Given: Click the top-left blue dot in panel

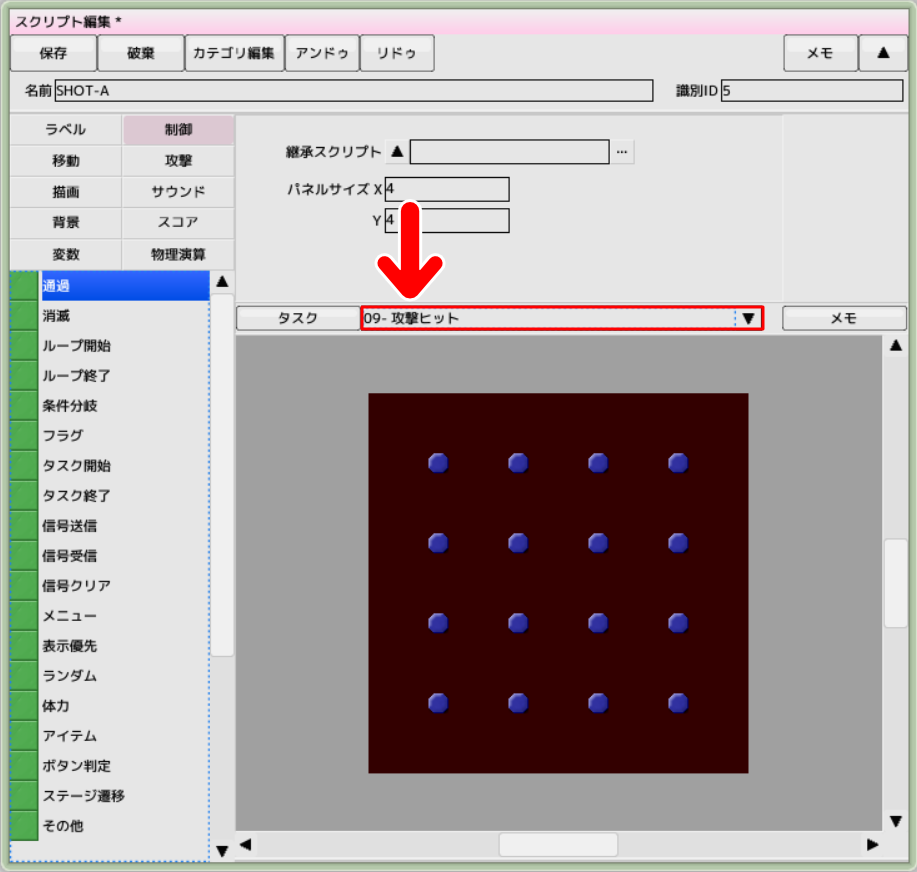Looking at the screenshot, I should [438, 462].
